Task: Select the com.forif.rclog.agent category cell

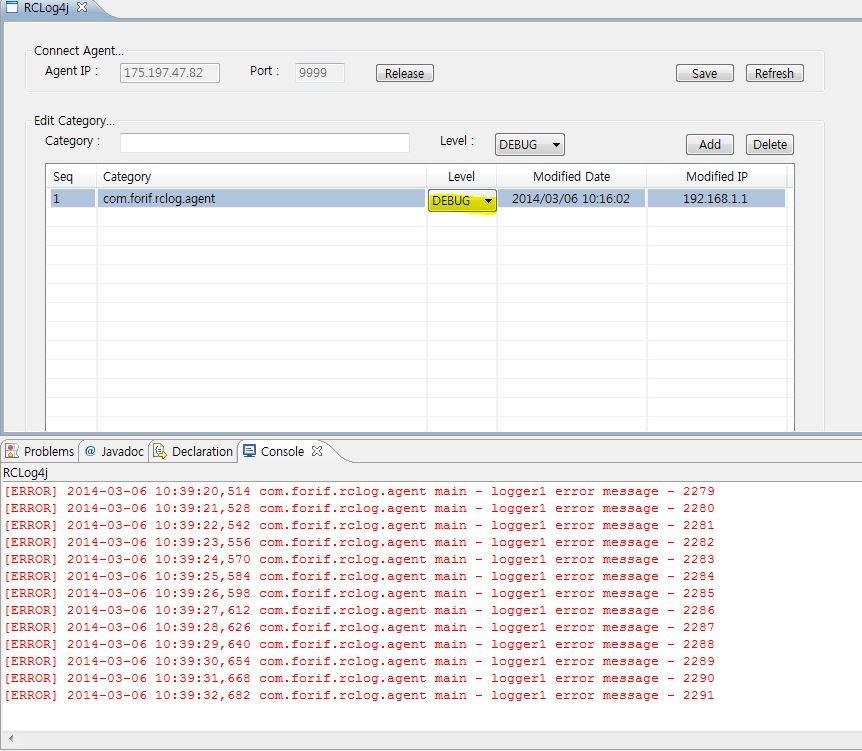Action: (261, 198)
